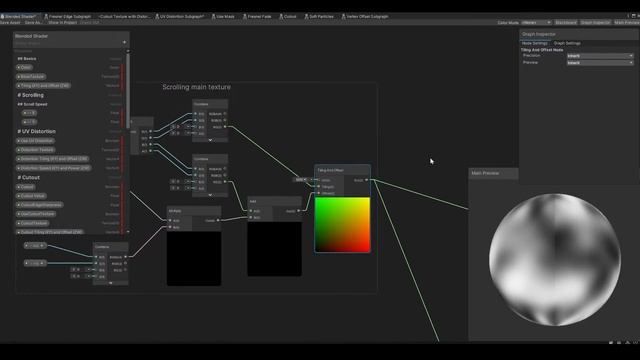This screenshot has height=360, width=640.
Task: Open the Cutout Texture with Distortion tab
Action: tap(124, 16)
